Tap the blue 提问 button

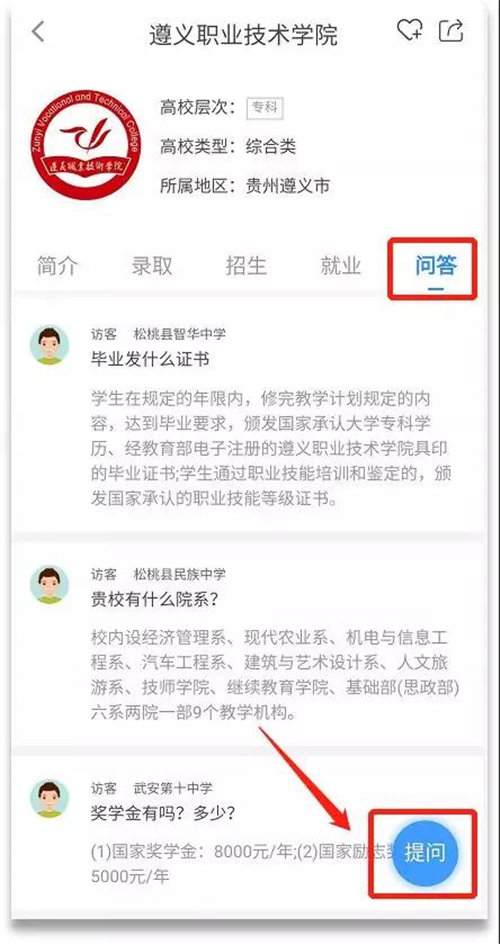click(425, 852)
